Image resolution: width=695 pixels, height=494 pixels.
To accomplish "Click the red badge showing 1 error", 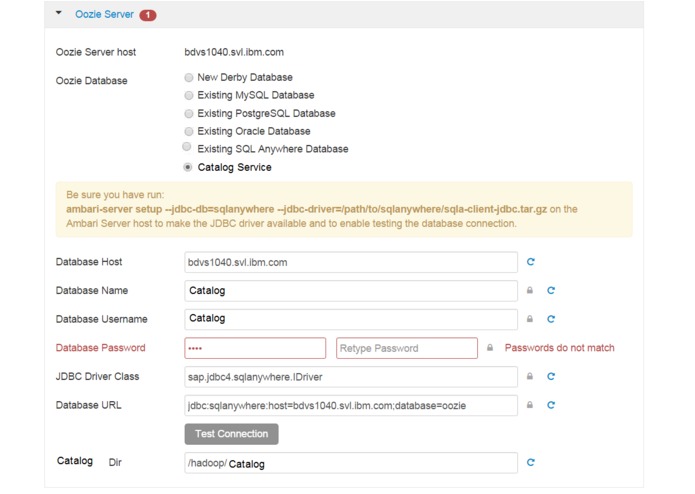I will tap(148, 15).
